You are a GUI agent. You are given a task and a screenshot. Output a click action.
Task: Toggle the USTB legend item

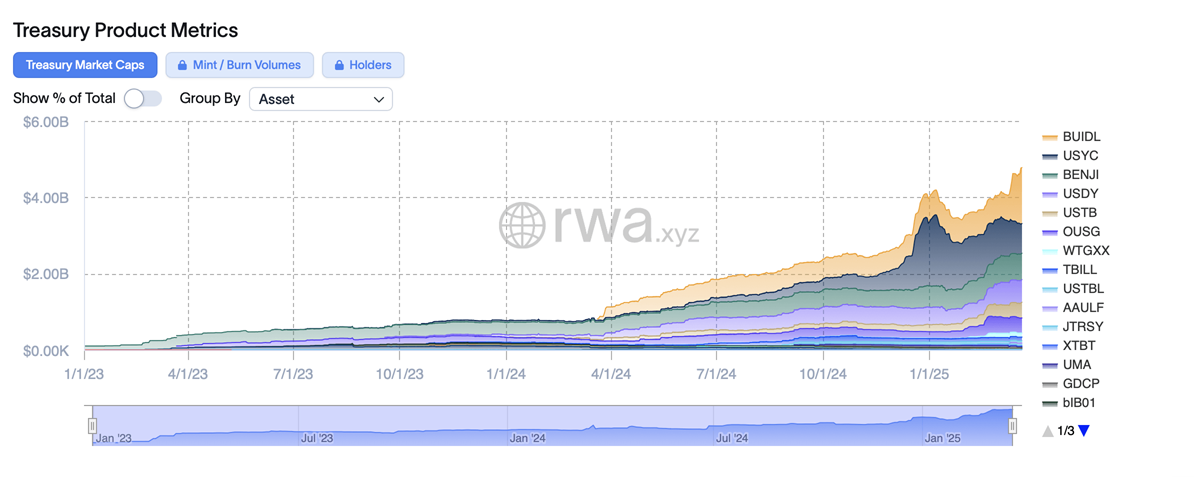pyautogui.click(x=1080, y=213)
